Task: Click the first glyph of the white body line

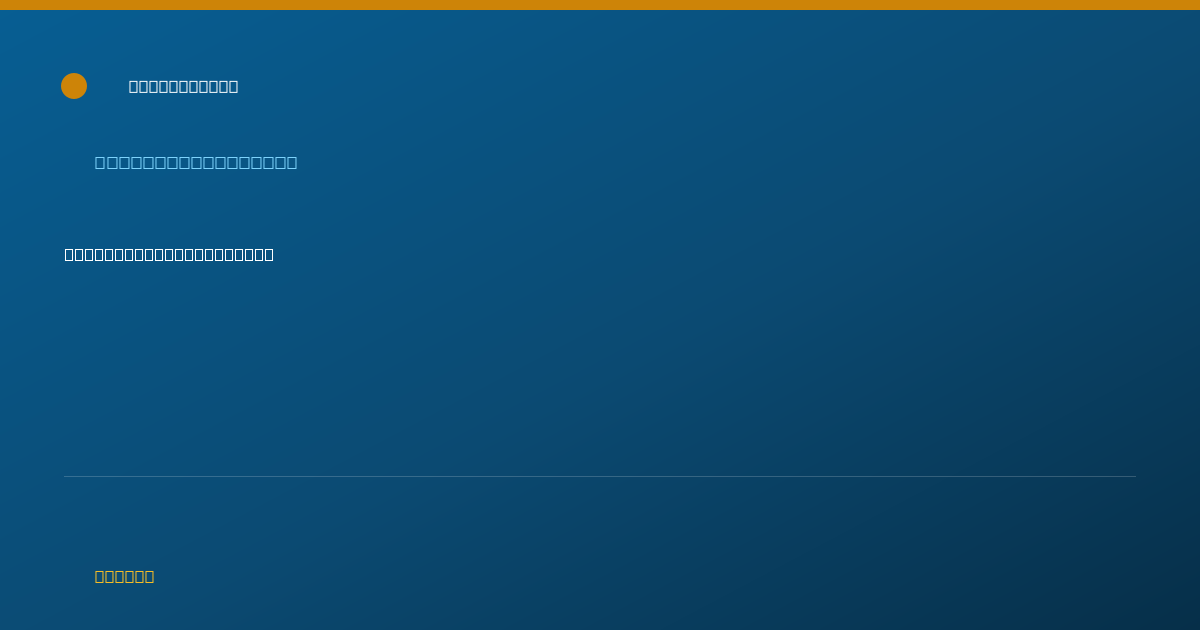Action: 70,254
